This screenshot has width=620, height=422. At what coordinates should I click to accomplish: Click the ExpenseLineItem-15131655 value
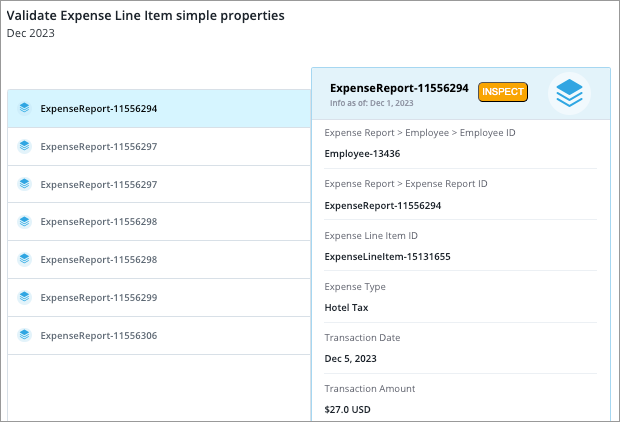[x=388, y=257]
